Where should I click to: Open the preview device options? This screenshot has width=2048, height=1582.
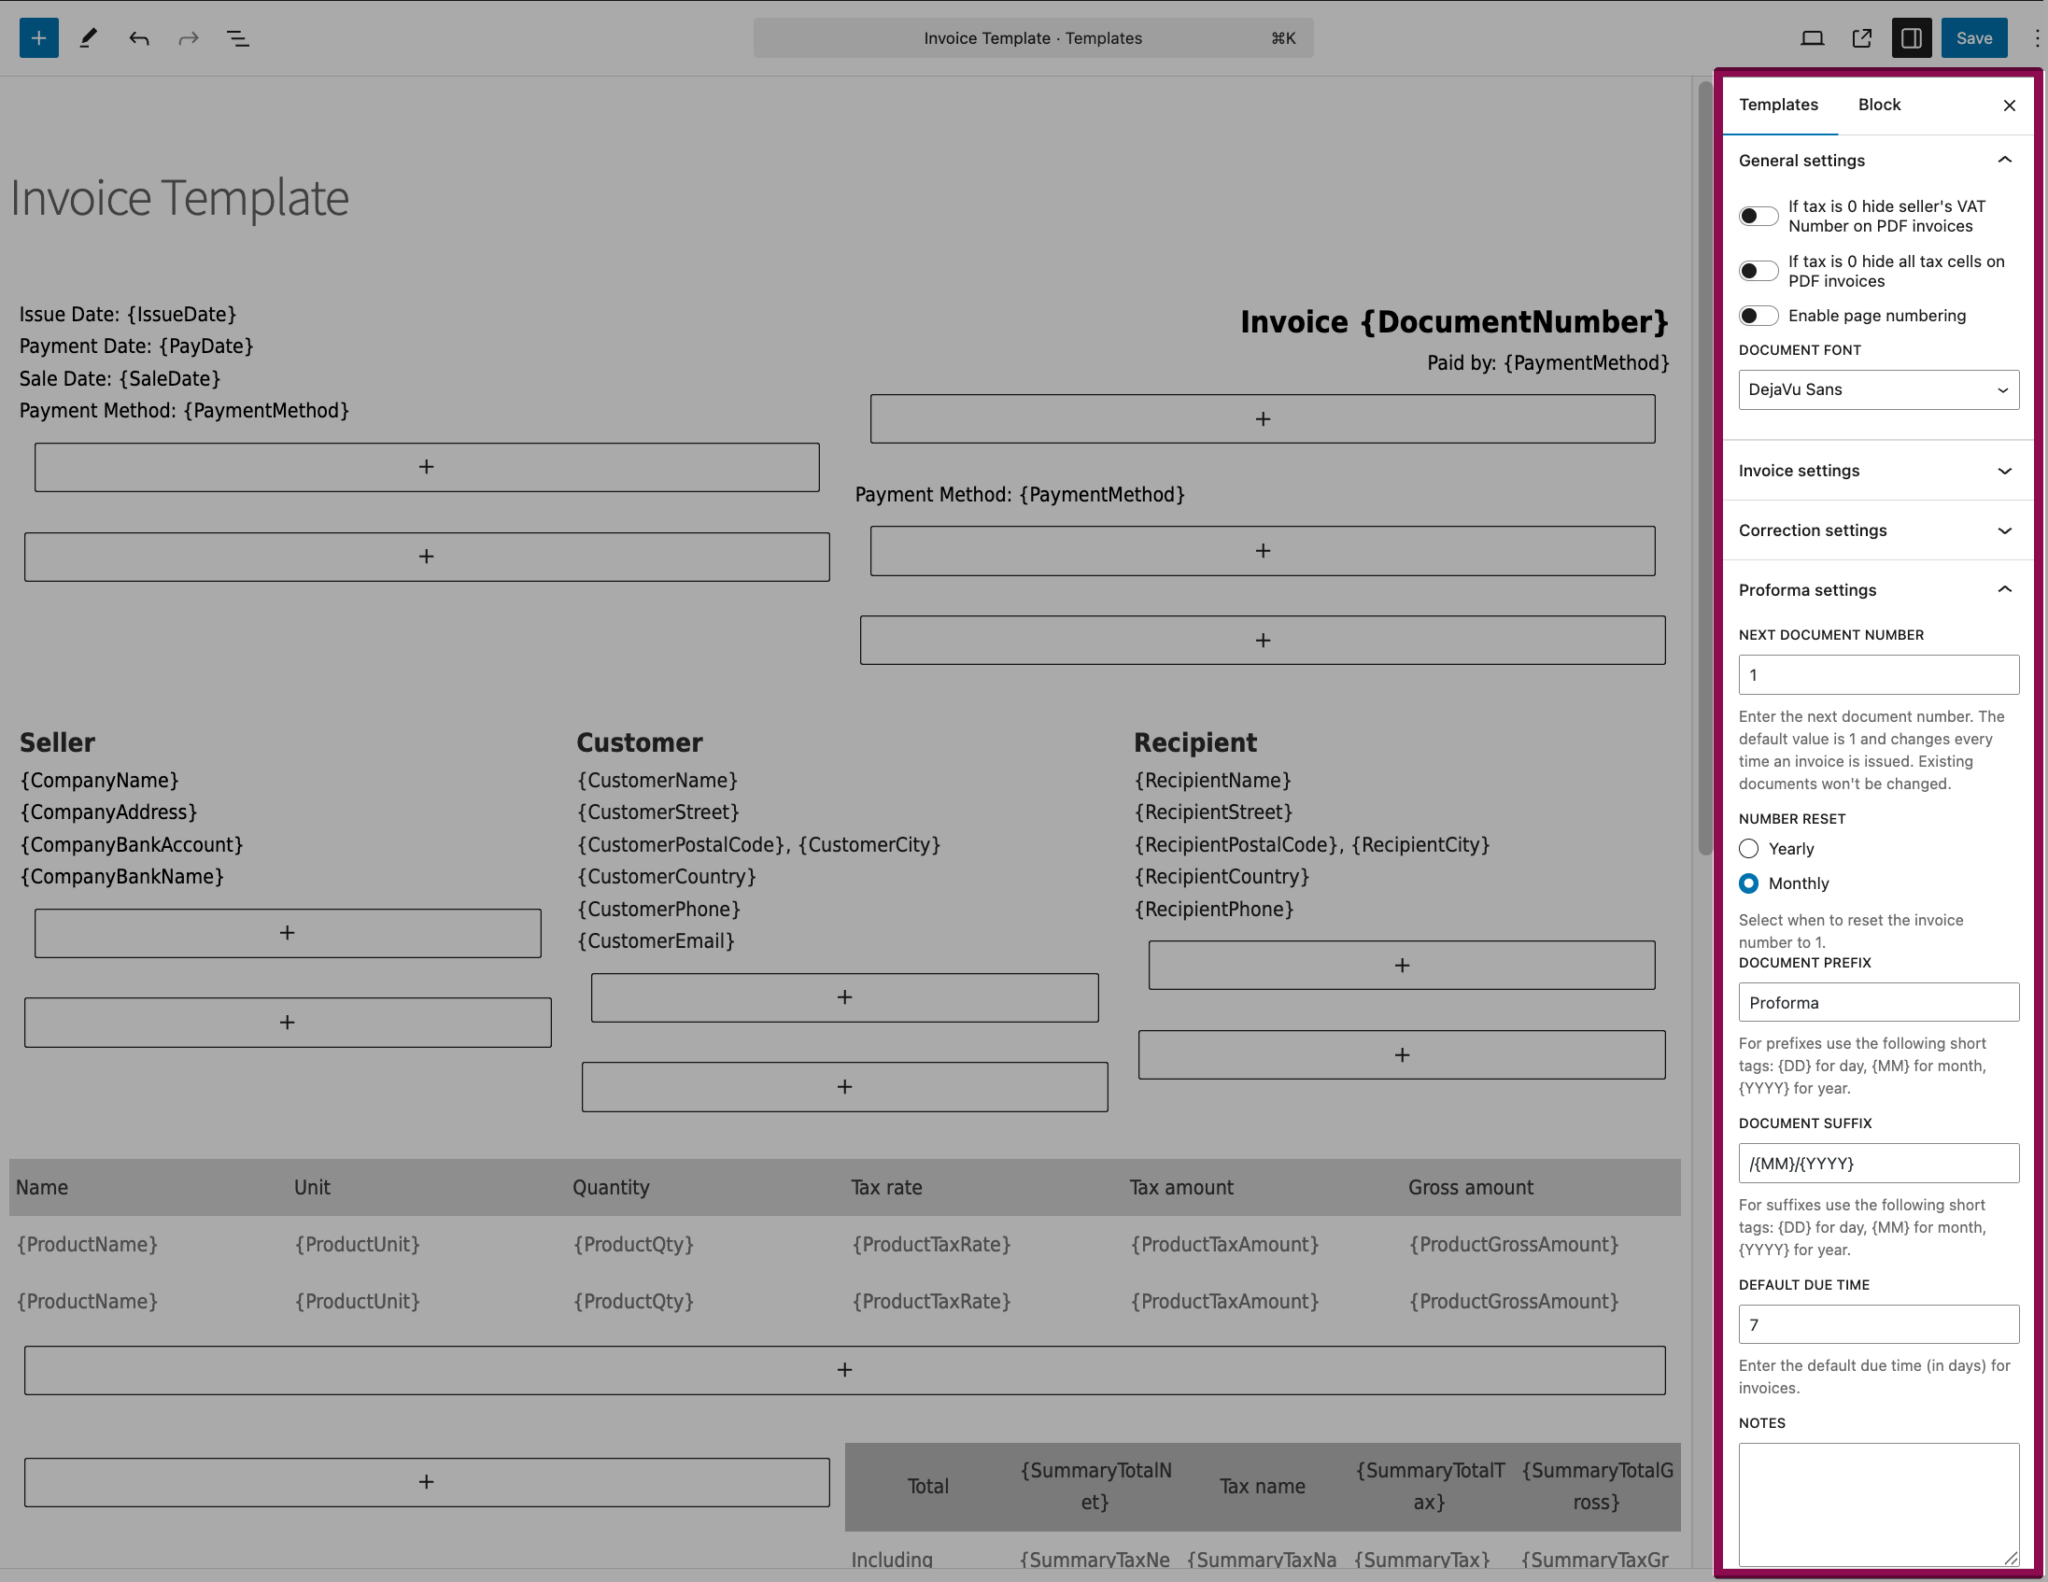click(1812, 38)
